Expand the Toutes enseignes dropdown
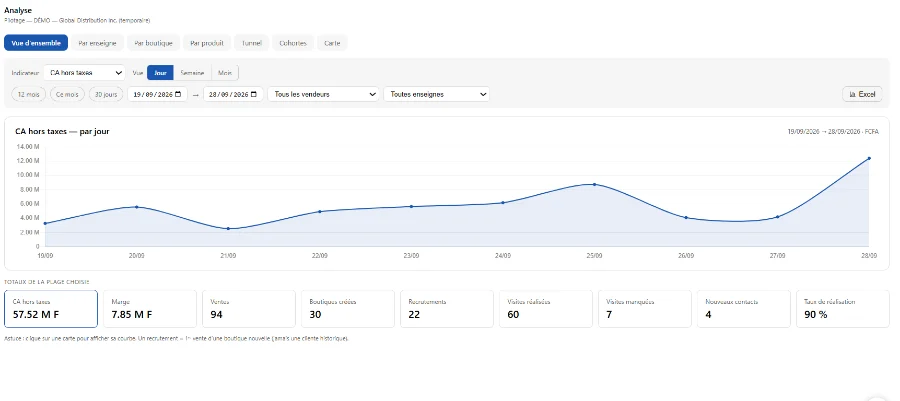The height and width of the screenshot is (401, 900). coord(436,94)
